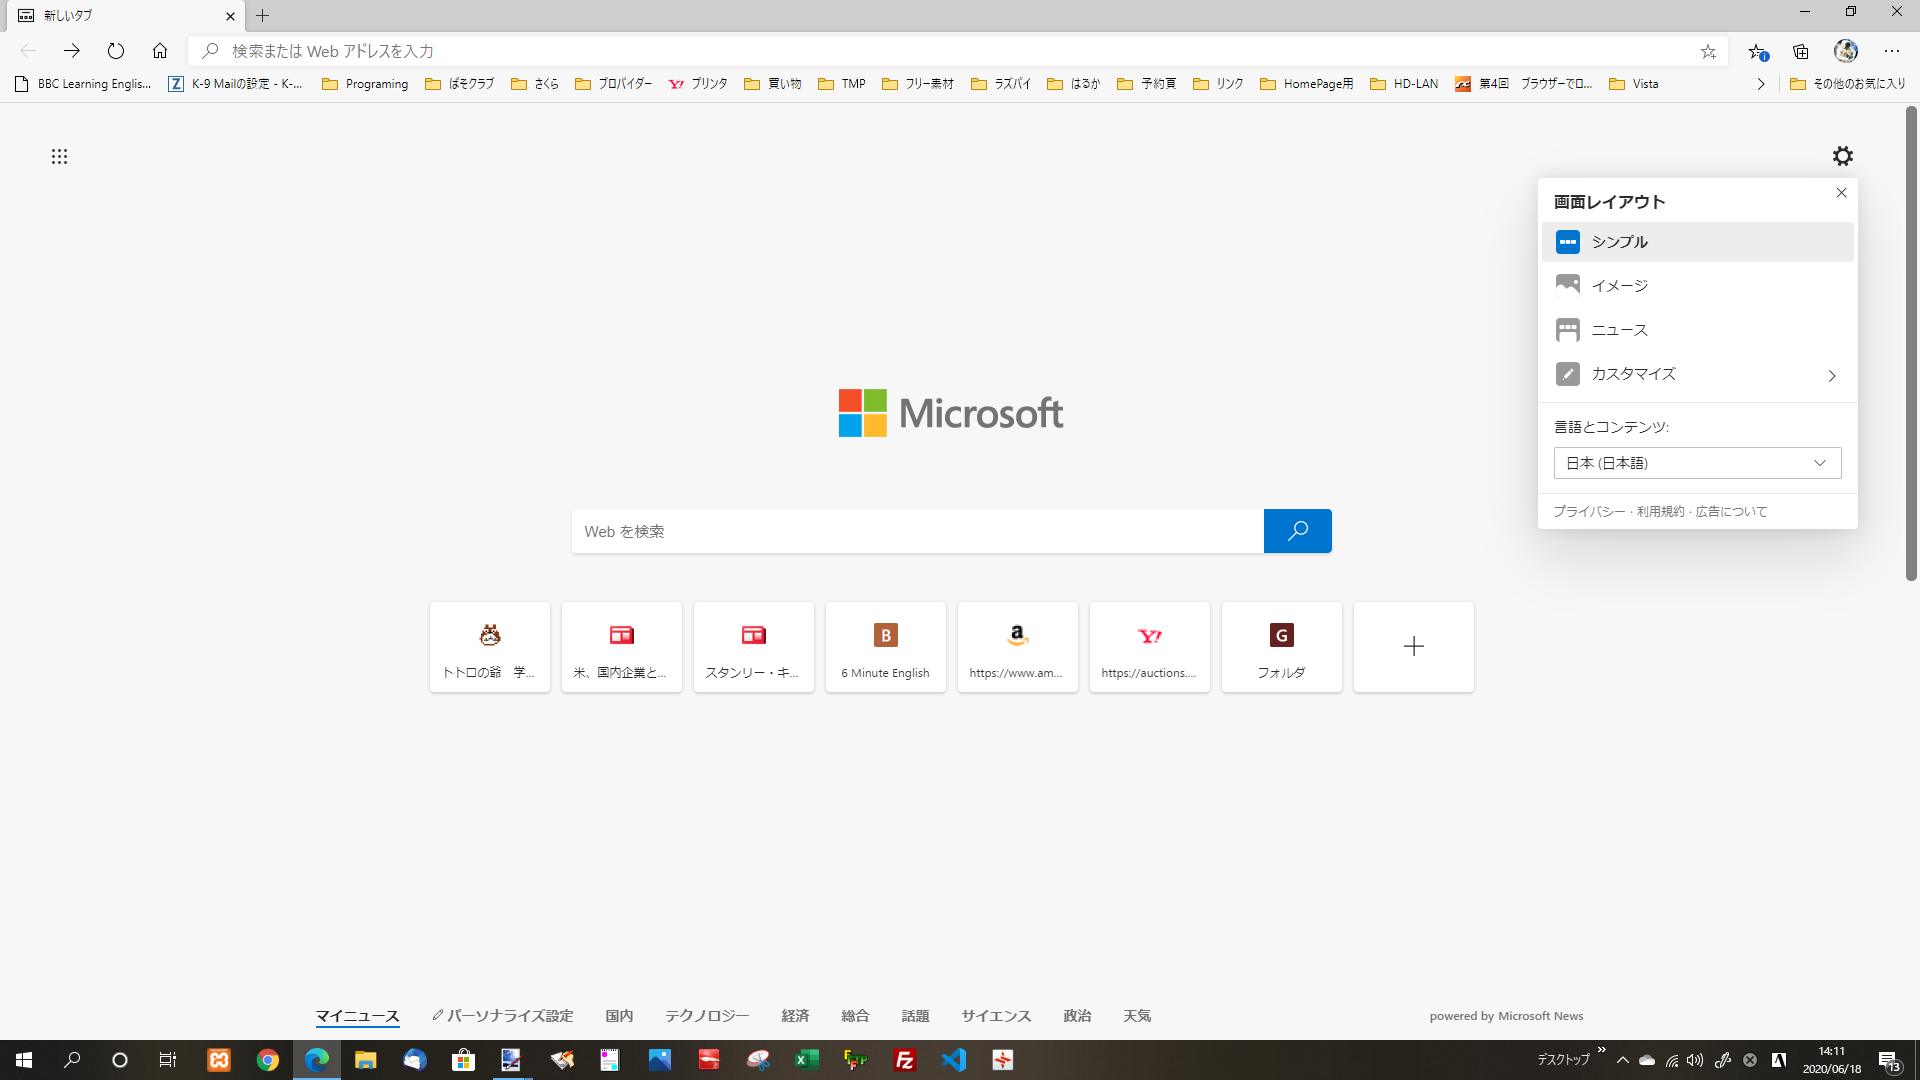Open K-9 Mailの設定 bookmark
The width and height of the screenshot is (1920, 1080).
(235, 84)
